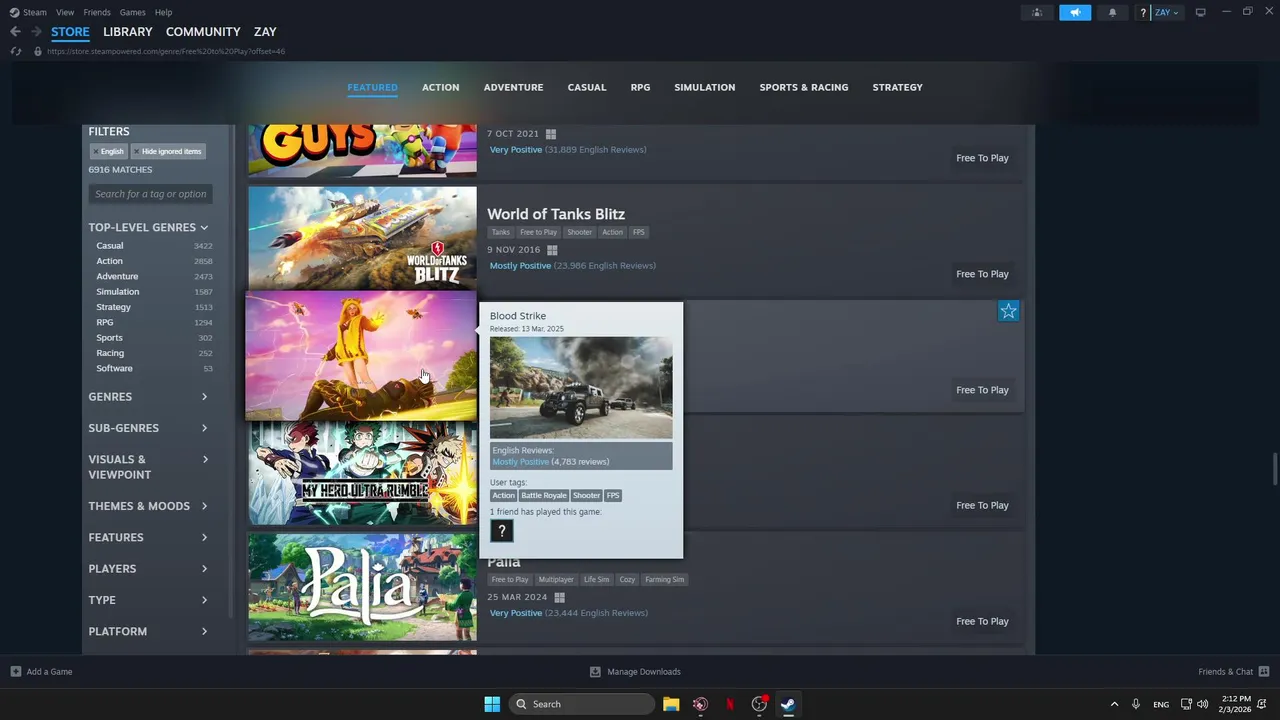Select the SPORTS & RACING category tab
The width and height of the screenshot is (1280, 720).
click(x=804, y=87)
